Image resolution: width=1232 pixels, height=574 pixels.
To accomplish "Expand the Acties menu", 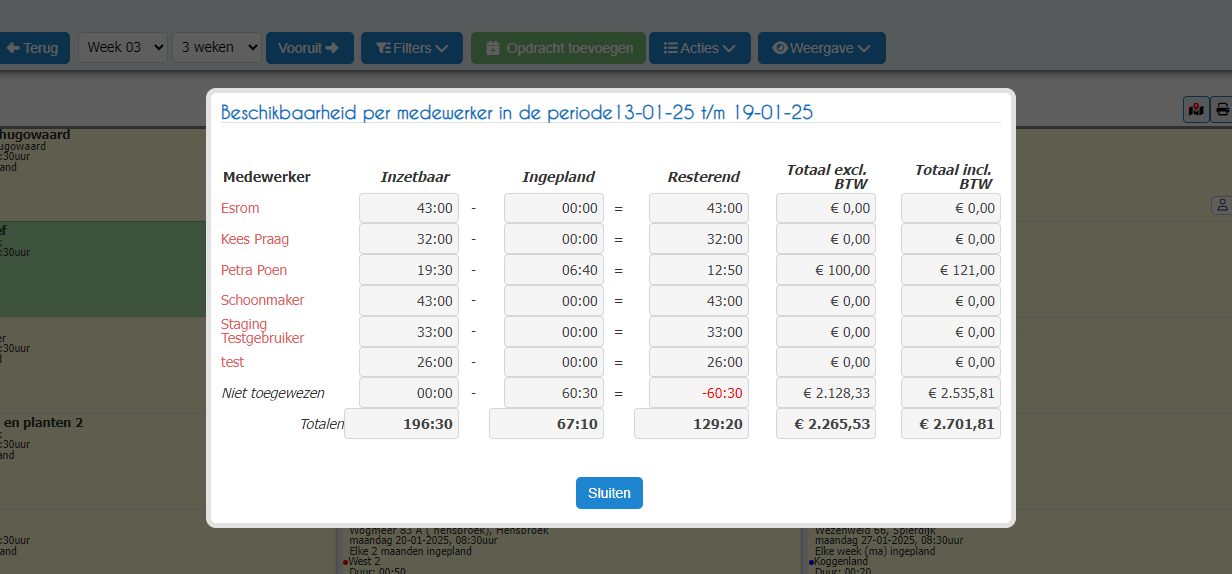I will point(700,48).
